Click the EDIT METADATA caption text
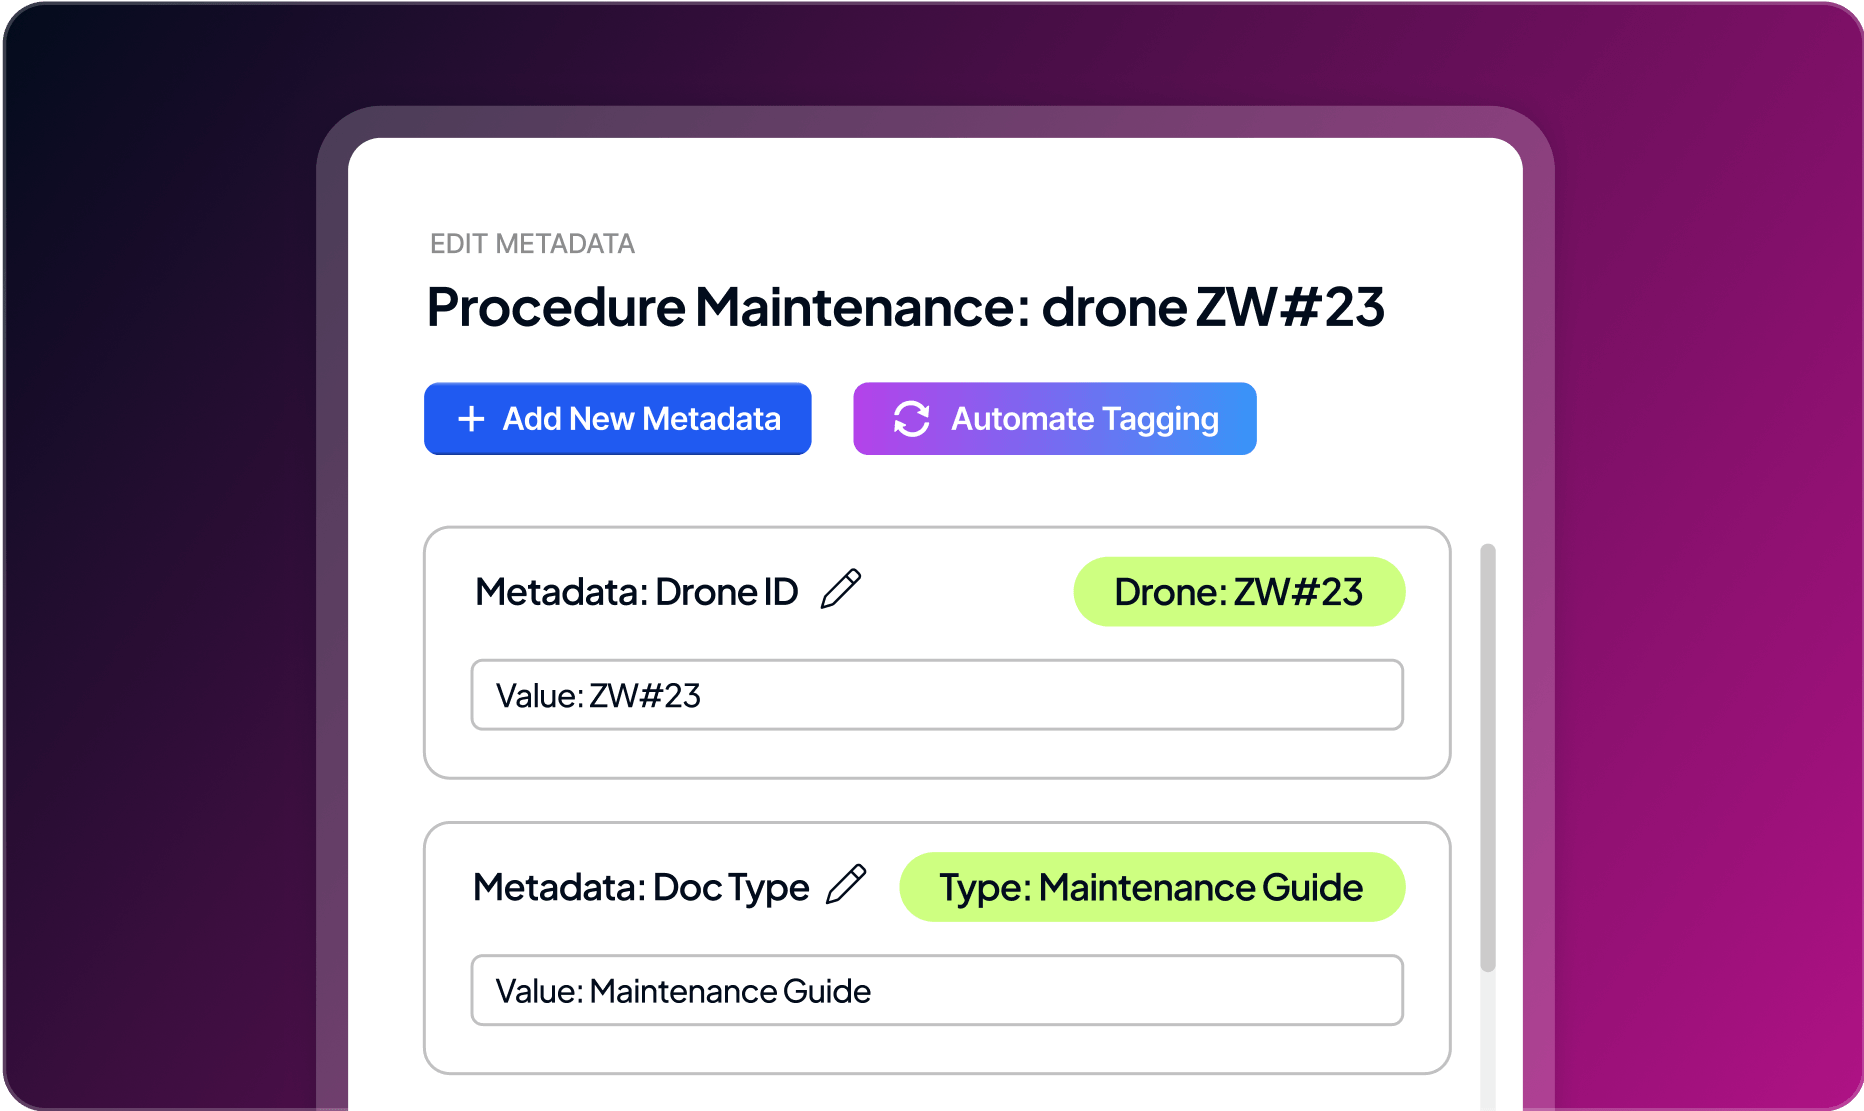 [x=532, y=244]
